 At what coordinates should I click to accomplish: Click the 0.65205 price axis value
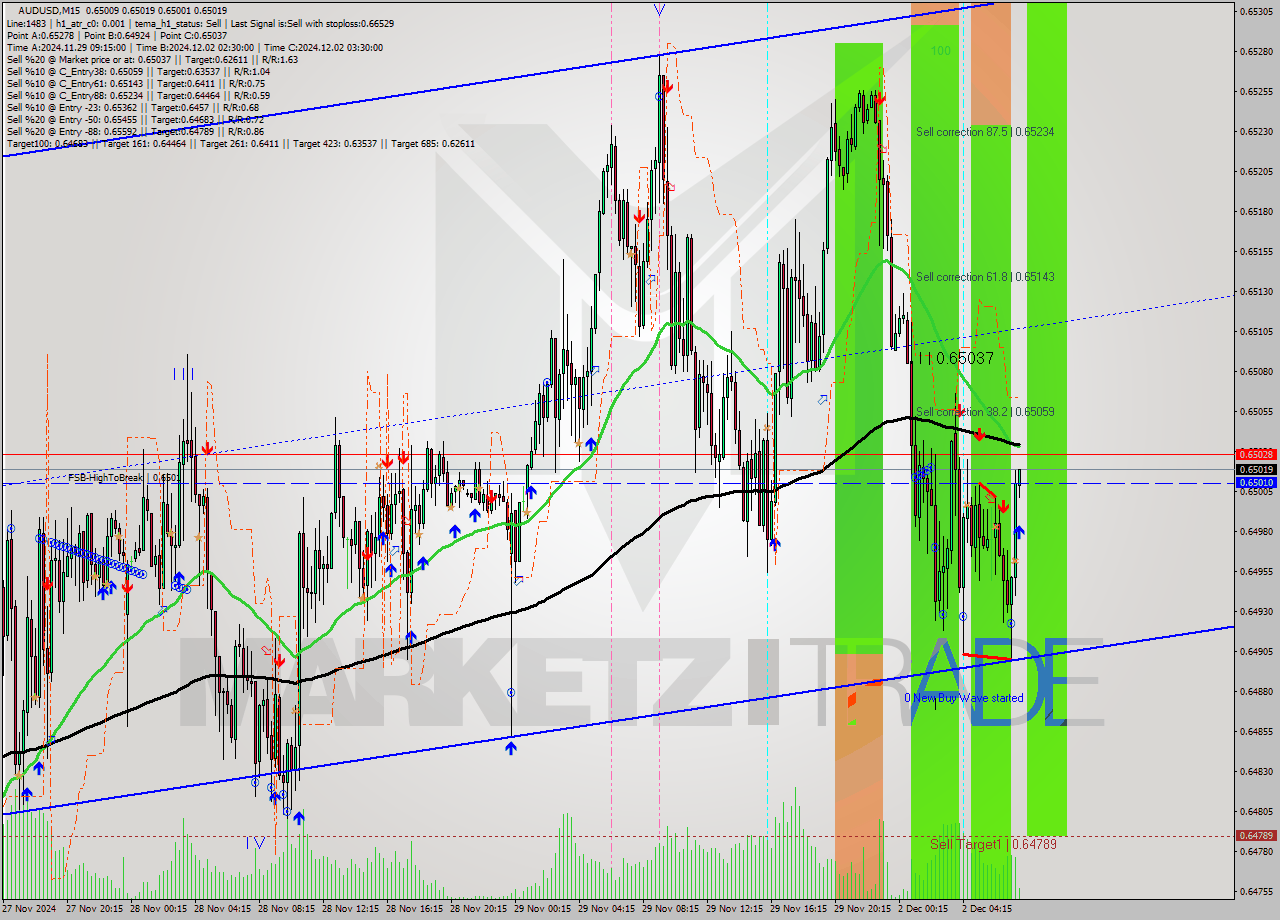pos(1256,171)
